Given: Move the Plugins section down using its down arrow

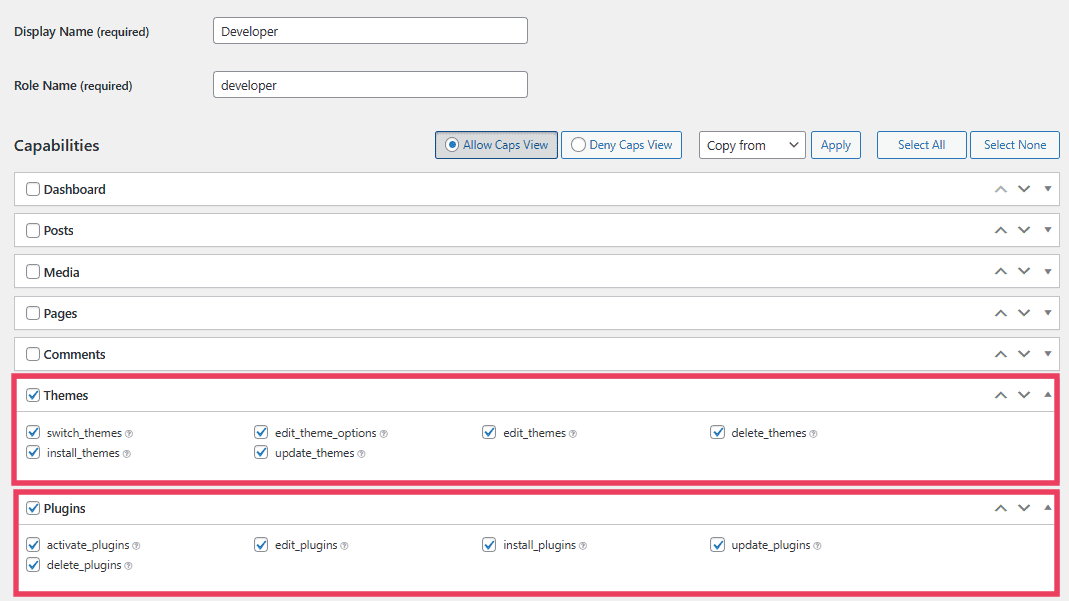Looking at the screenshot, I should click(1024, 507).
